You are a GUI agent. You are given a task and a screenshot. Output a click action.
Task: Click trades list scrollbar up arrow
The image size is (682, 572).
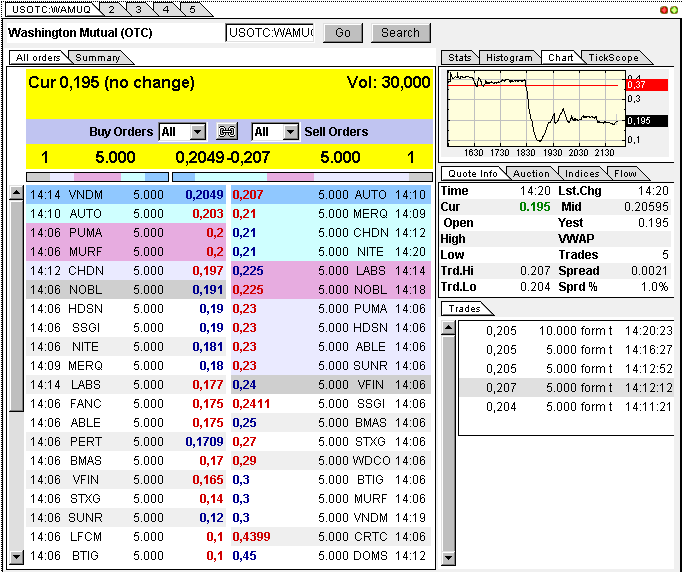click(448, 328)
